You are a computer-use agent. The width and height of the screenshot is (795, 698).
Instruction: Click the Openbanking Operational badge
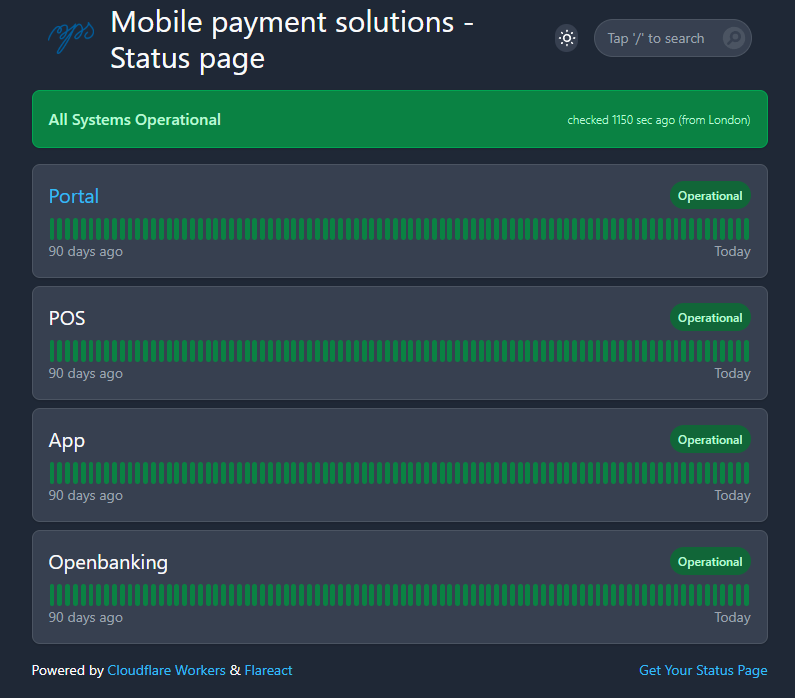(x=710, y=562)
